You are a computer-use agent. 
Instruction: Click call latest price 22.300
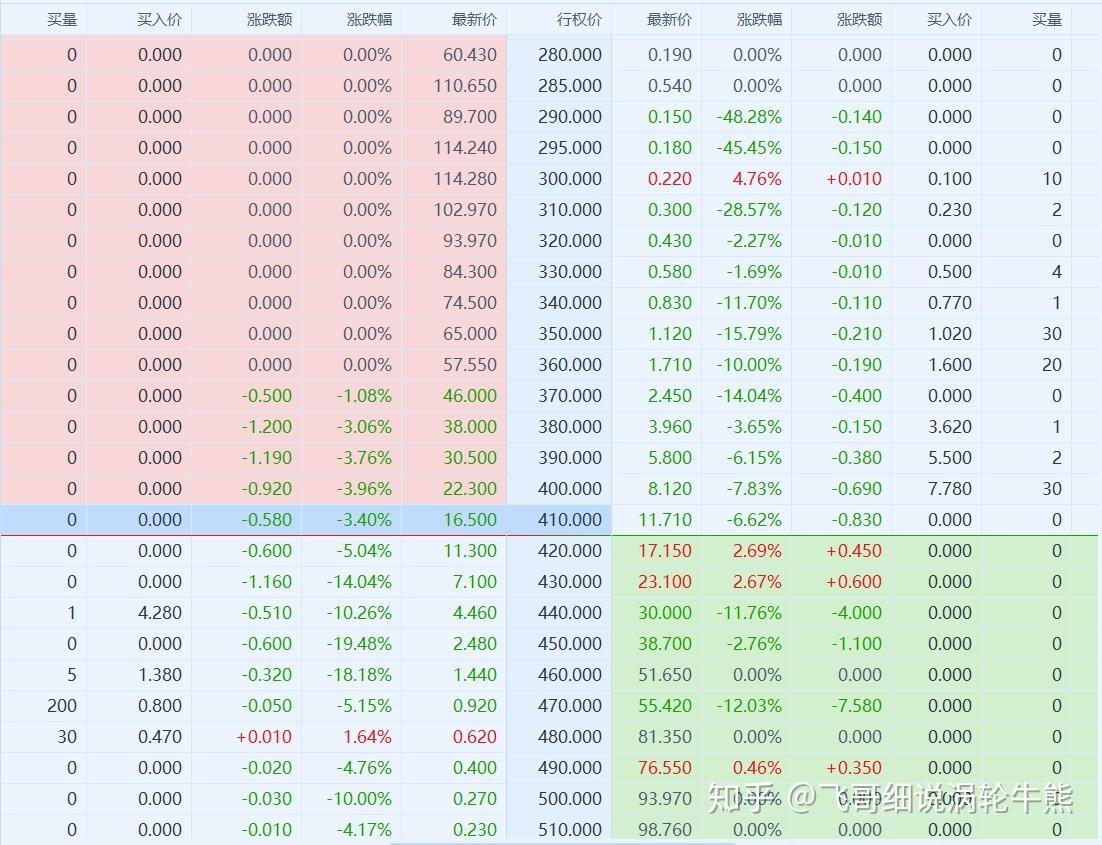(469, 489)
